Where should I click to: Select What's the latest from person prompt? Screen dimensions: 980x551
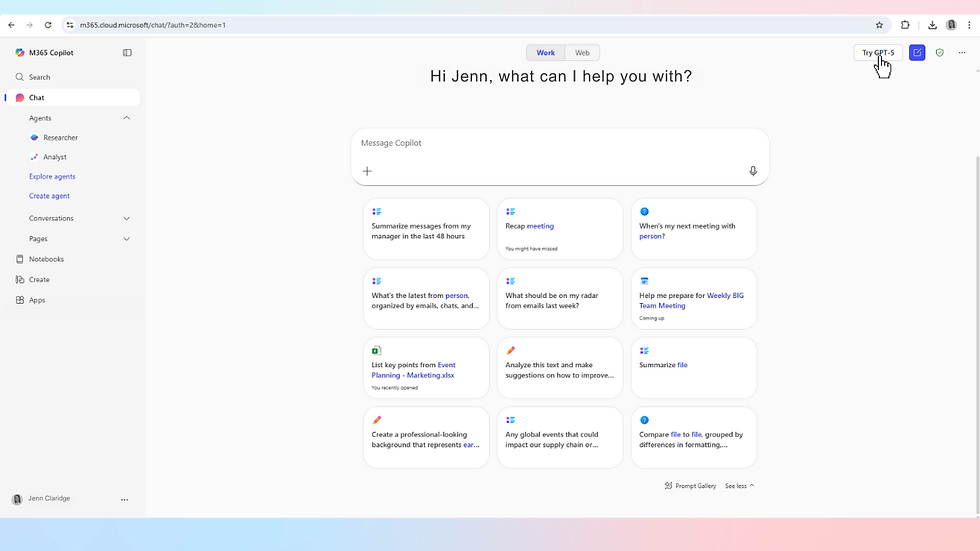coord(426,299)
